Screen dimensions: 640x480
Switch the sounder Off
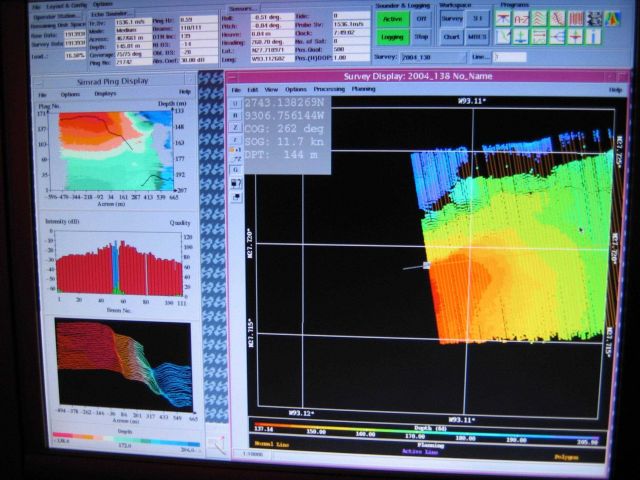[x=421, y=19]
